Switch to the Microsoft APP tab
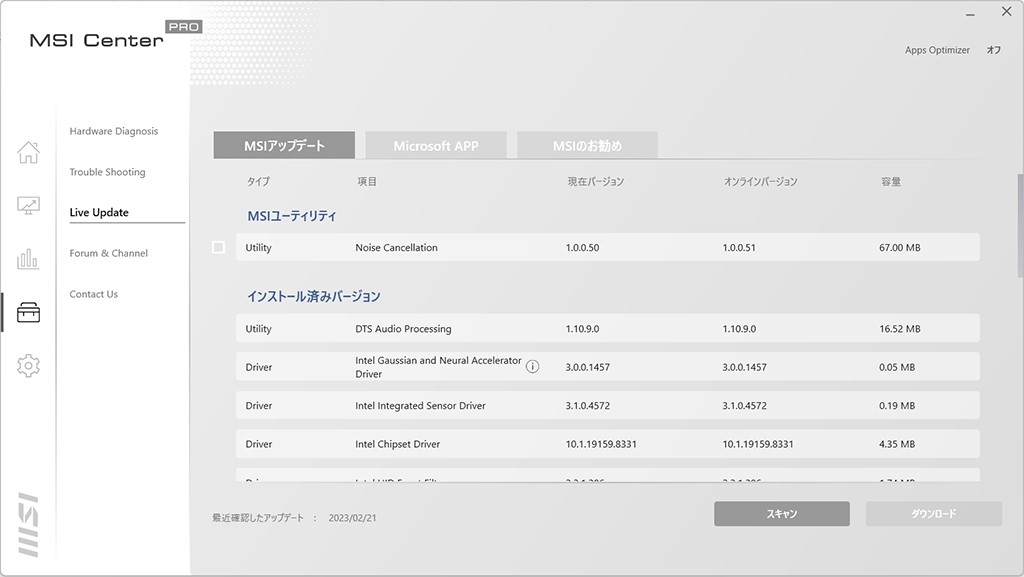The image size is (1024, 577). [x=436, y=146]
